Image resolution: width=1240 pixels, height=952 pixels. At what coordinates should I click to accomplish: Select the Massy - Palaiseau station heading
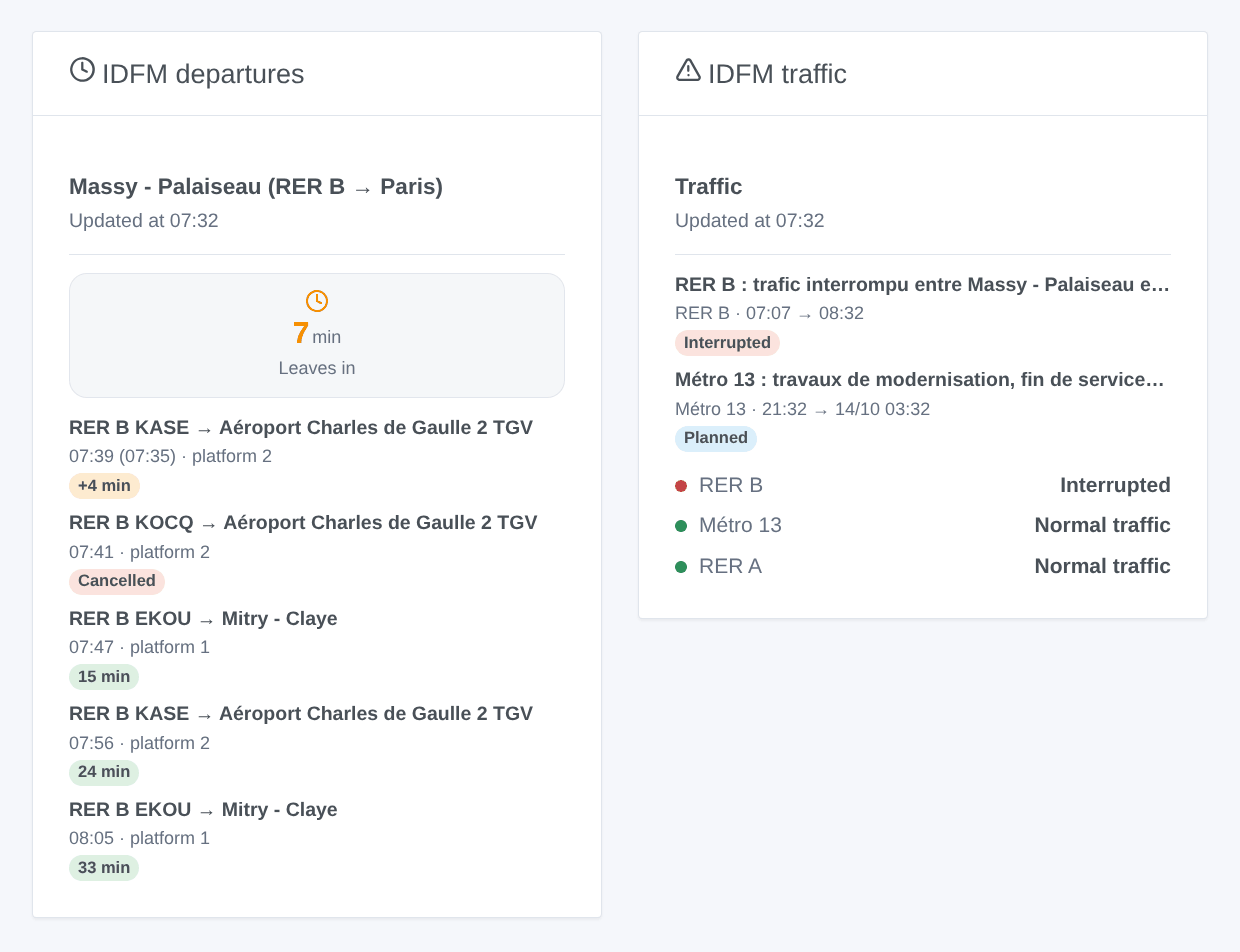[256, 187]
